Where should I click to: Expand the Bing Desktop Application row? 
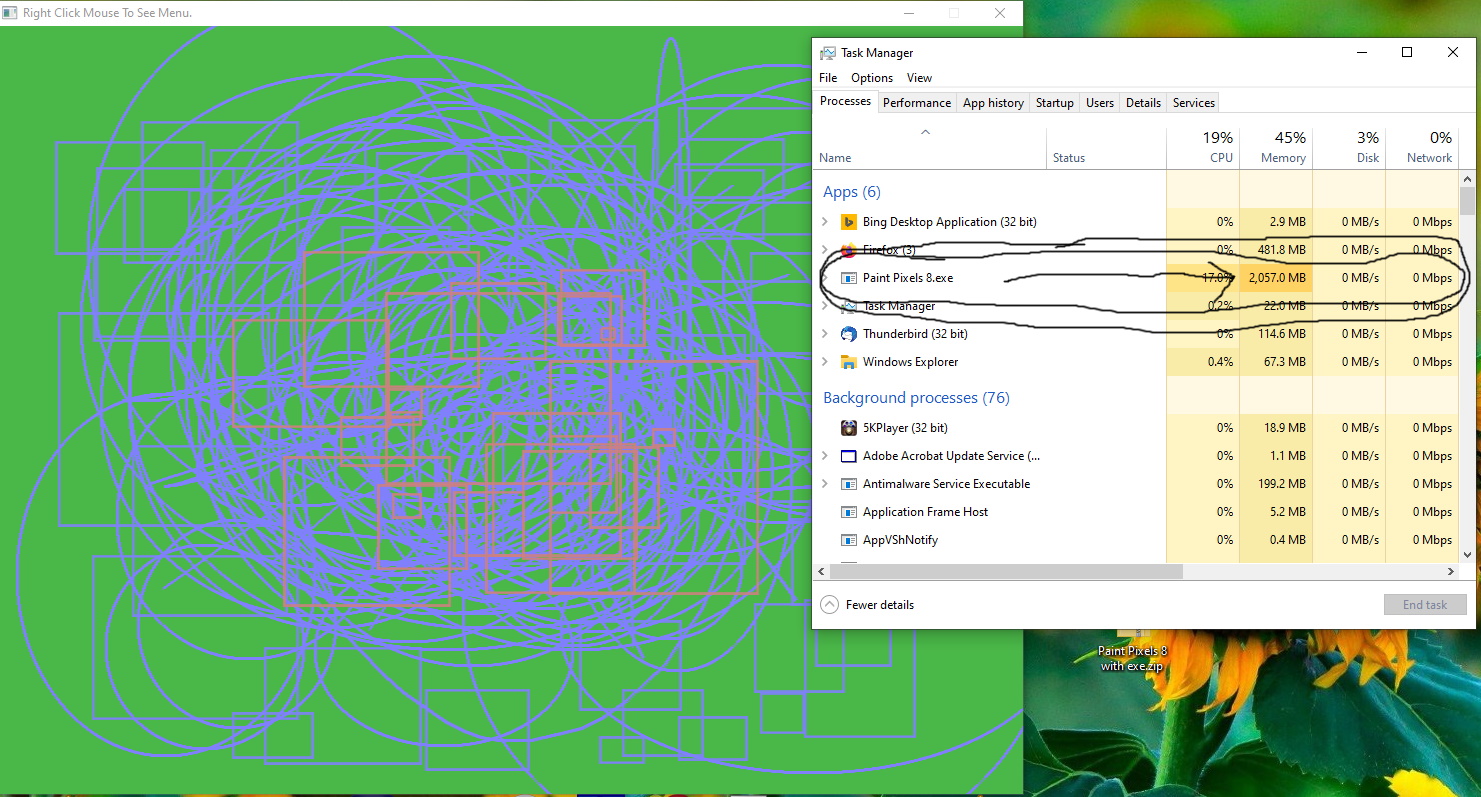pyautogui.click(x=825, y=222)
